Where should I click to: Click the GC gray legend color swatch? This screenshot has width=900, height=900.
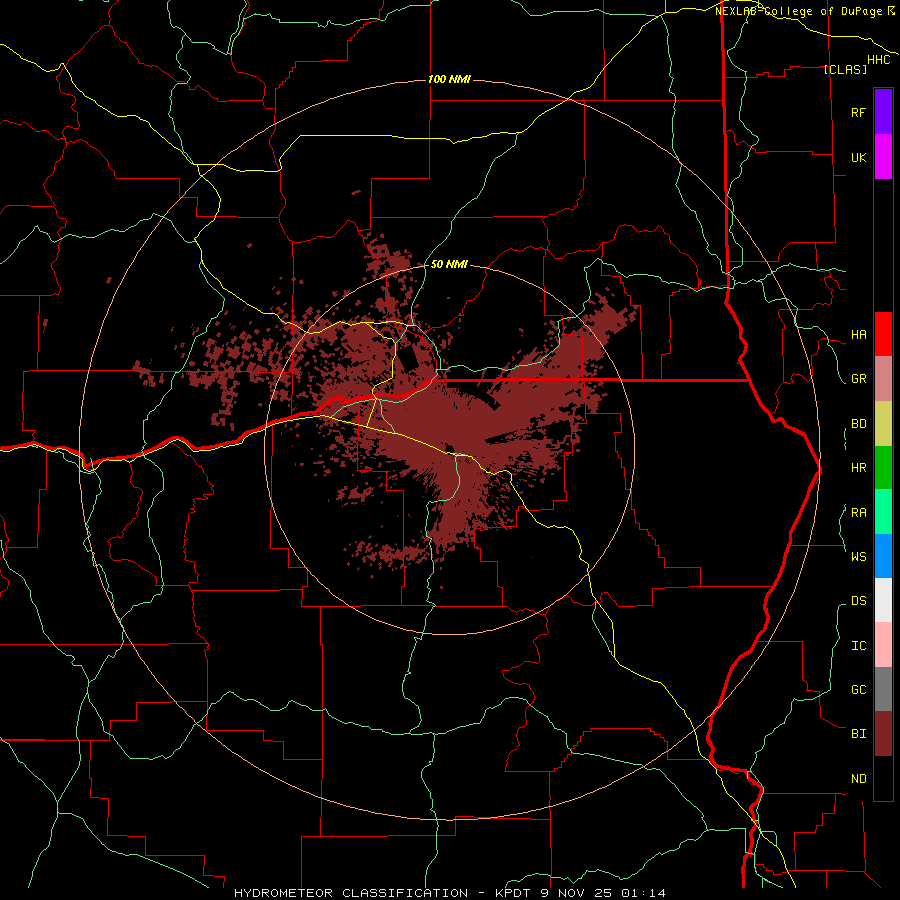pyautogui.click(x=883, y=689)
